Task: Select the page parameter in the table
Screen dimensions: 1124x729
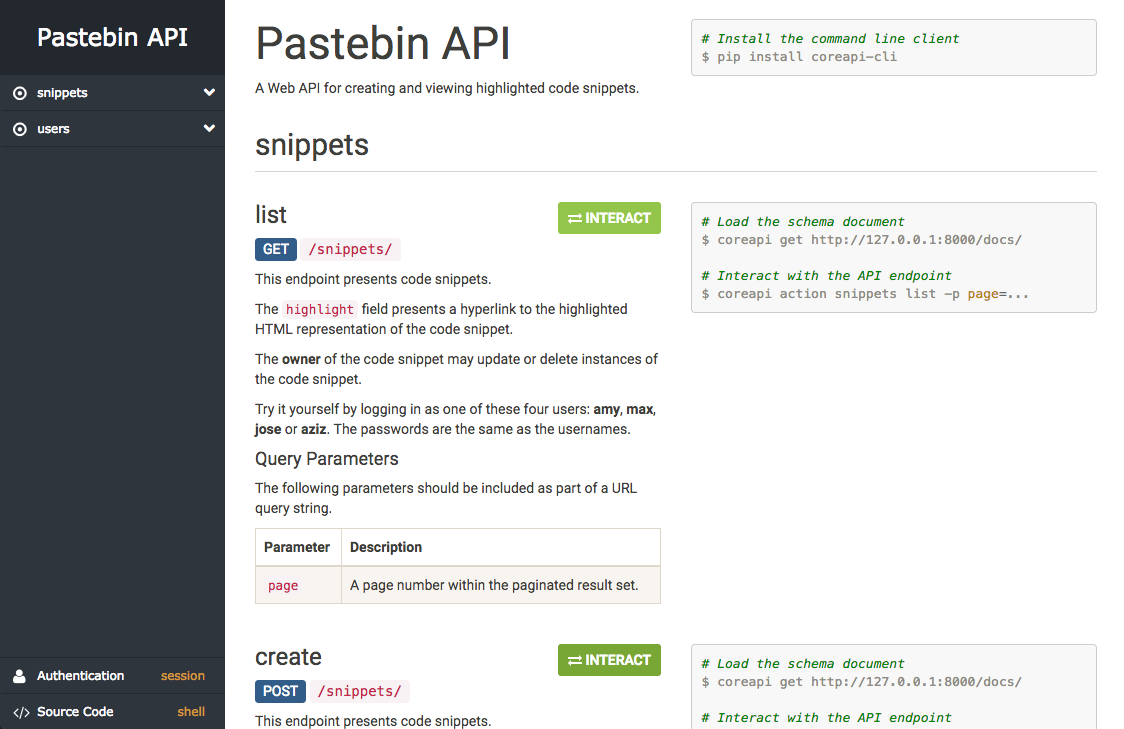Action: coord(282,585)
